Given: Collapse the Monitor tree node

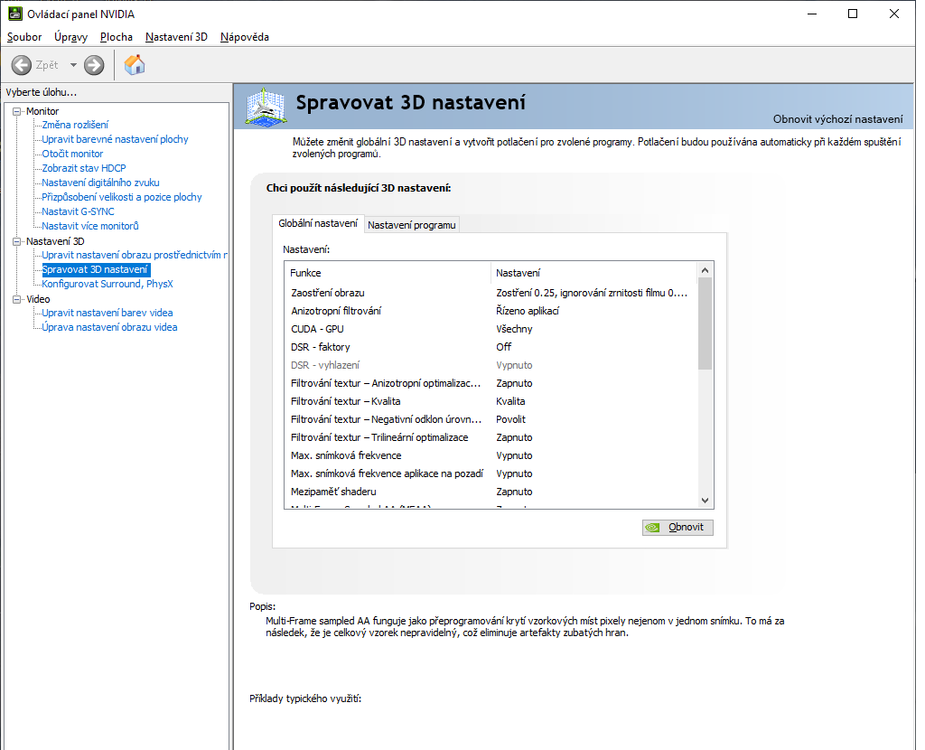Looking at the screenshot, I should pyautogui.click(x=17, y=111).
